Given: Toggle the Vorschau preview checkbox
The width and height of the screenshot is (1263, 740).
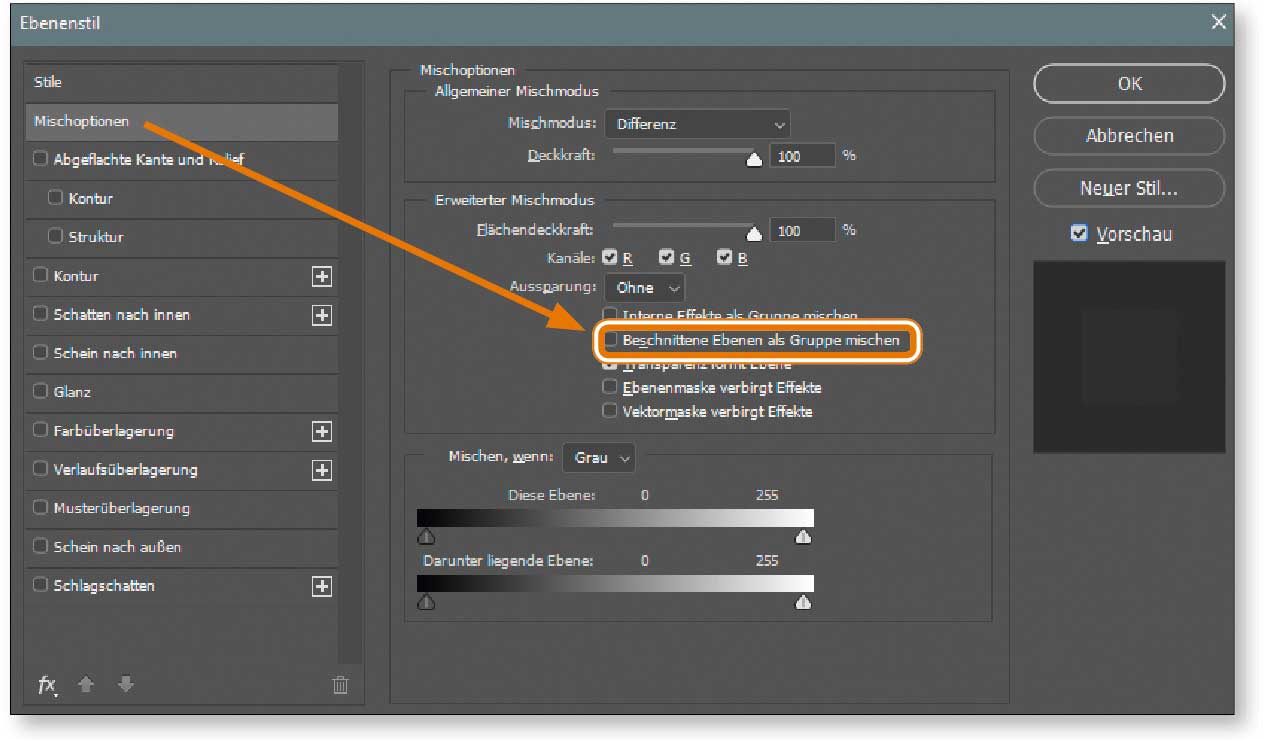Looking at the screenshot, I should [x=1078, y=234].
